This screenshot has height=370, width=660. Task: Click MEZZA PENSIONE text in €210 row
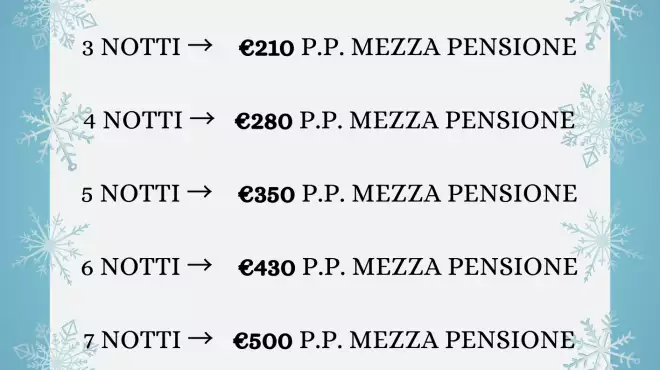point(464,47)
